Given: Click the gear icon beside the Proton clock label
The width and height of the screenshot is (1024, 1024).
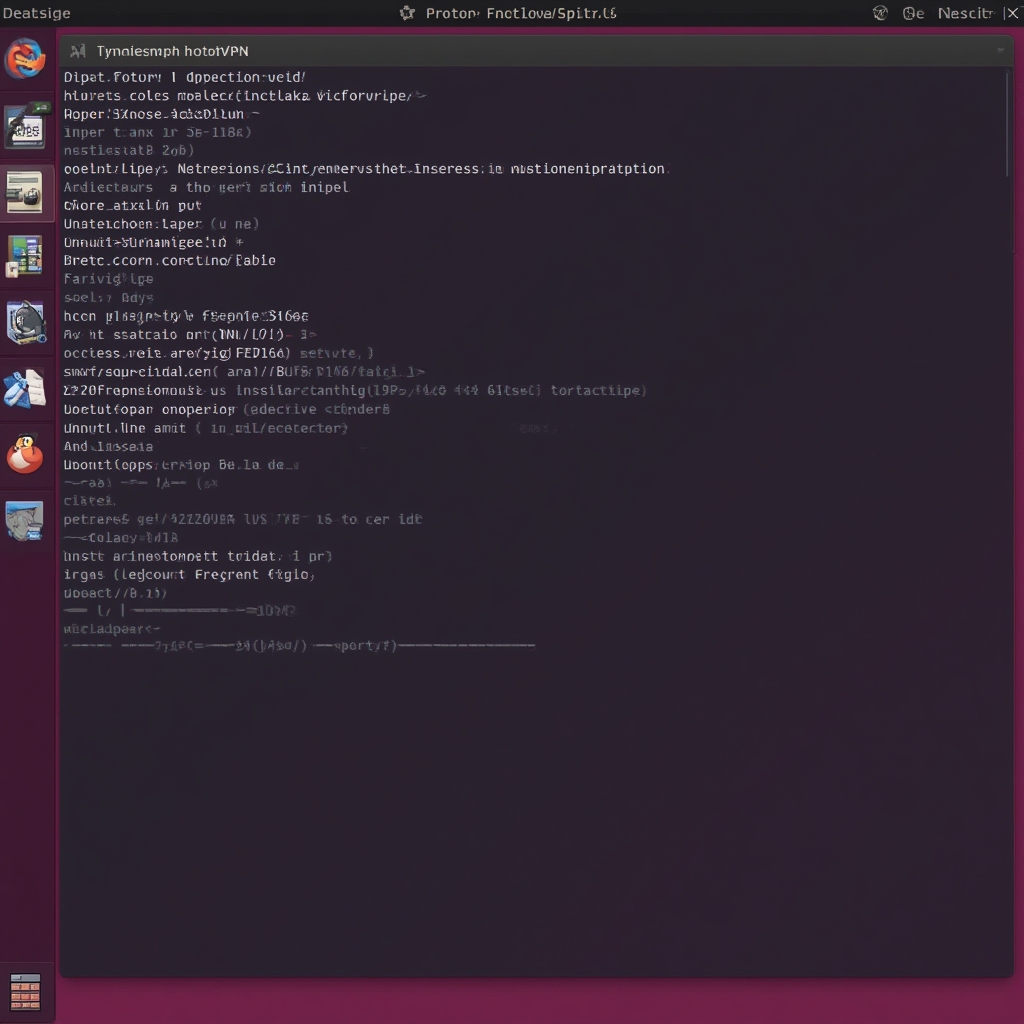Looking at the screenshot, I should click(406, 13).
